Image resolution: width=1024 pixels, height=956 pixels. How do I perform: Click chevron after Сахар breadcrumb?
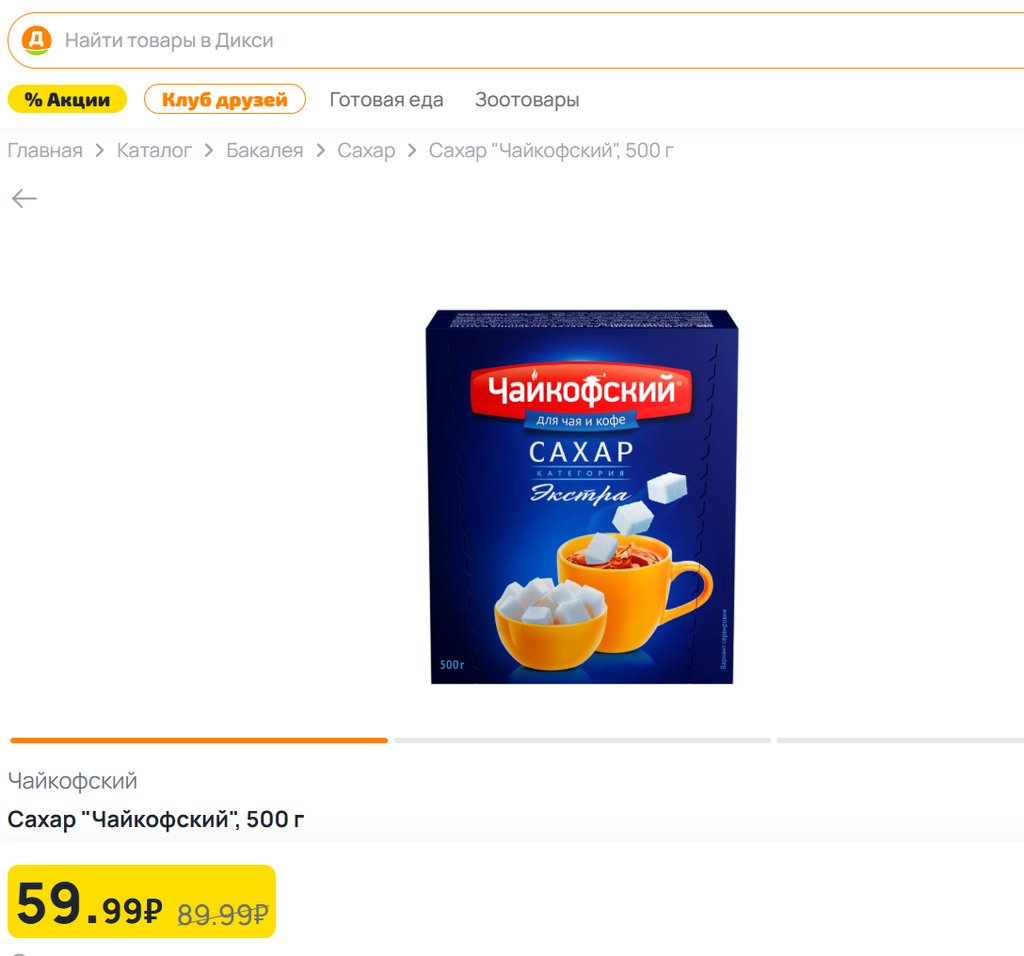(x=411, y=151)
